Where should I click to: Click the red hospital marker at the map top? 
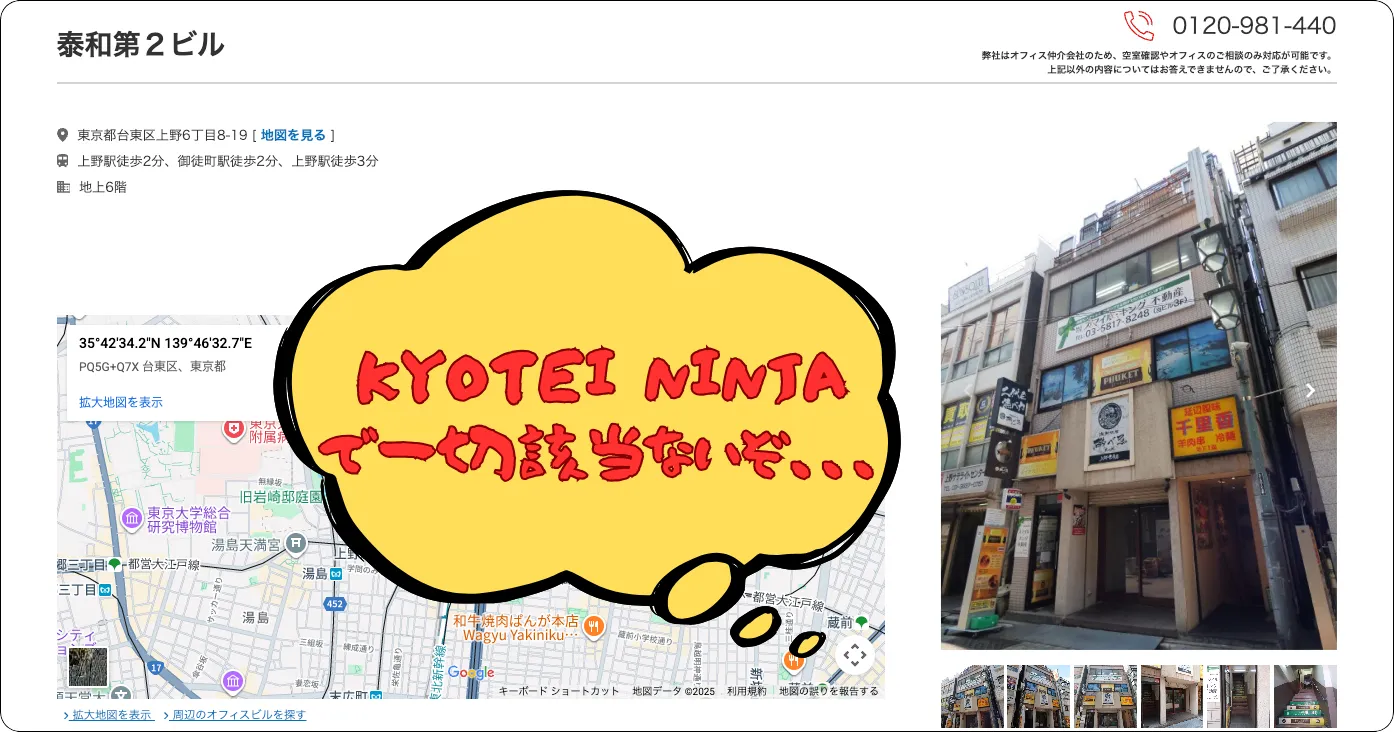[233, 430]
